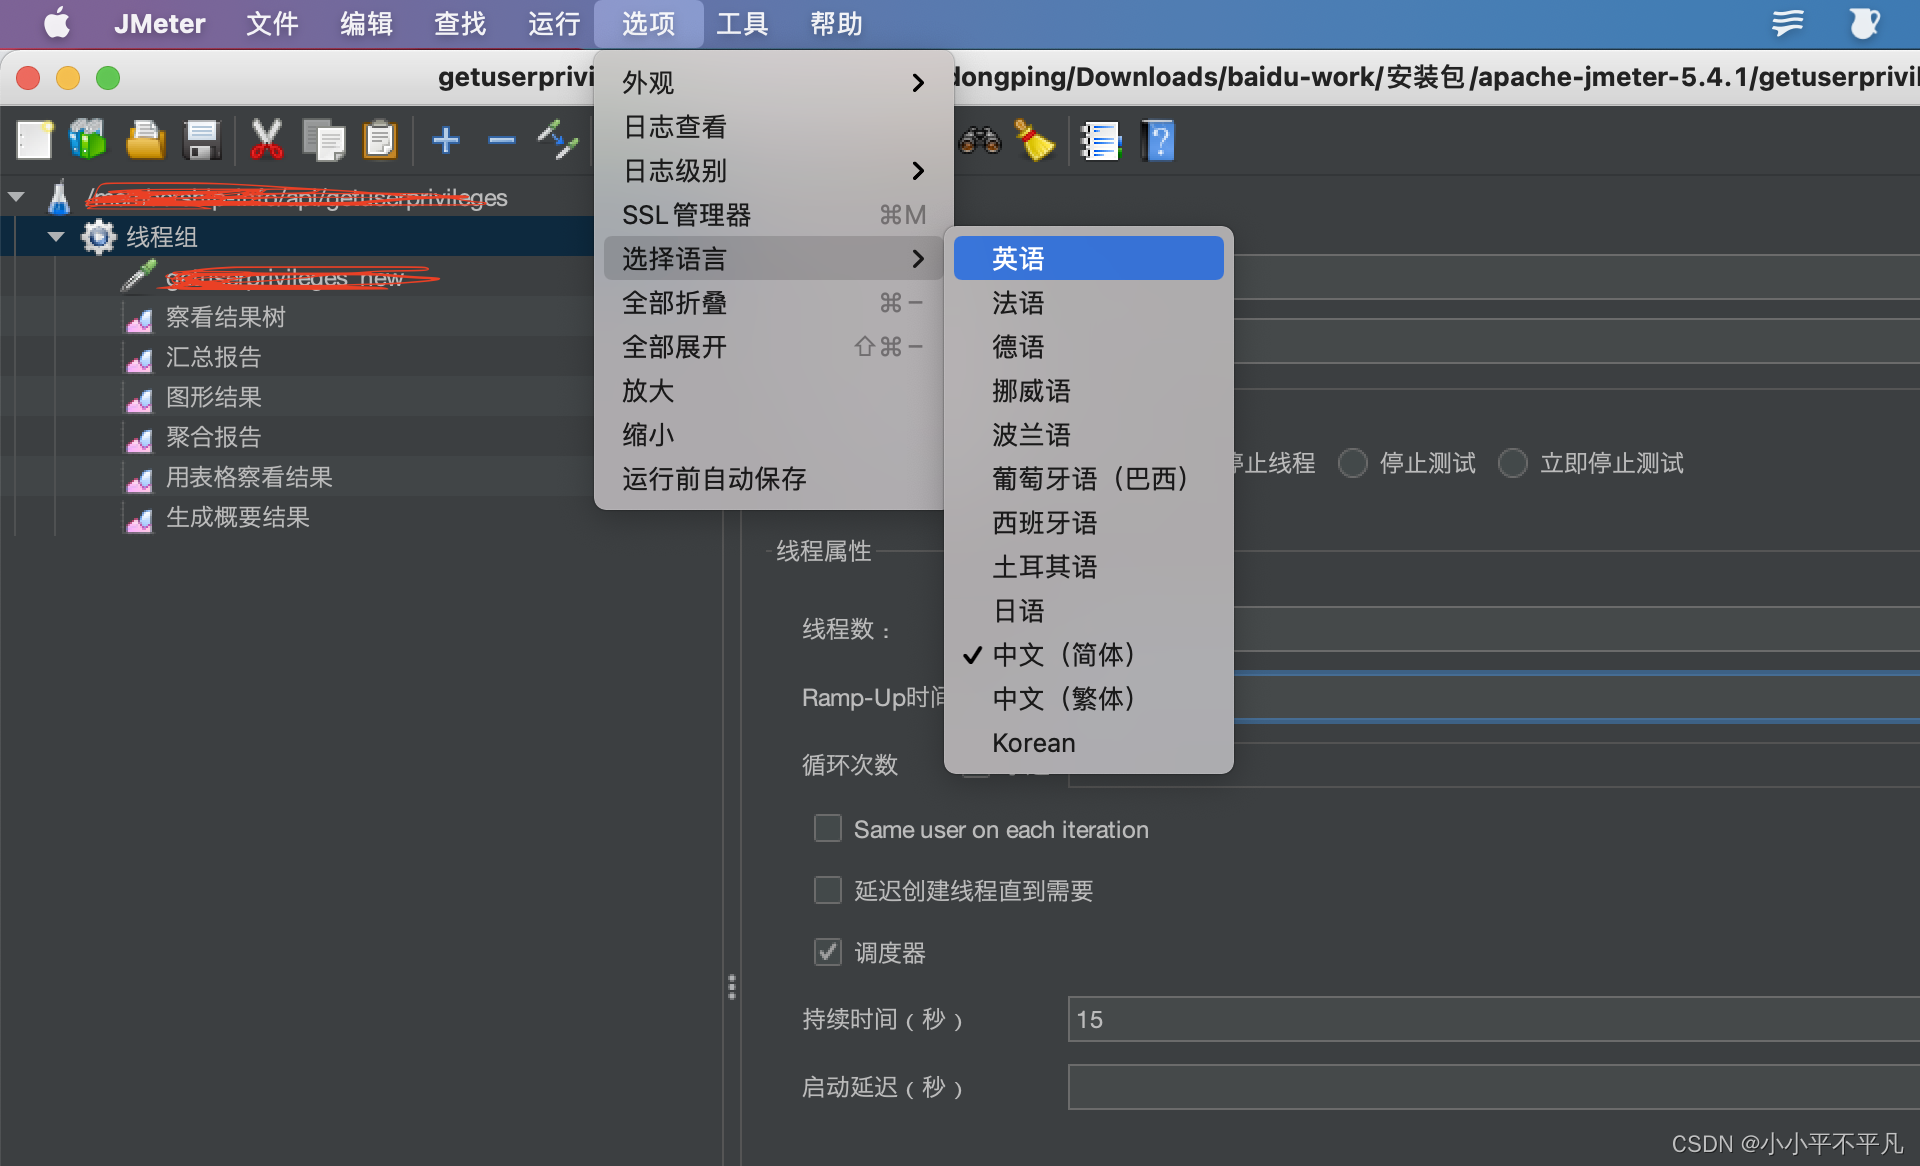1920x1166 pixels.
Task: Click the thread group gear icon
Action: click(98, 237)
